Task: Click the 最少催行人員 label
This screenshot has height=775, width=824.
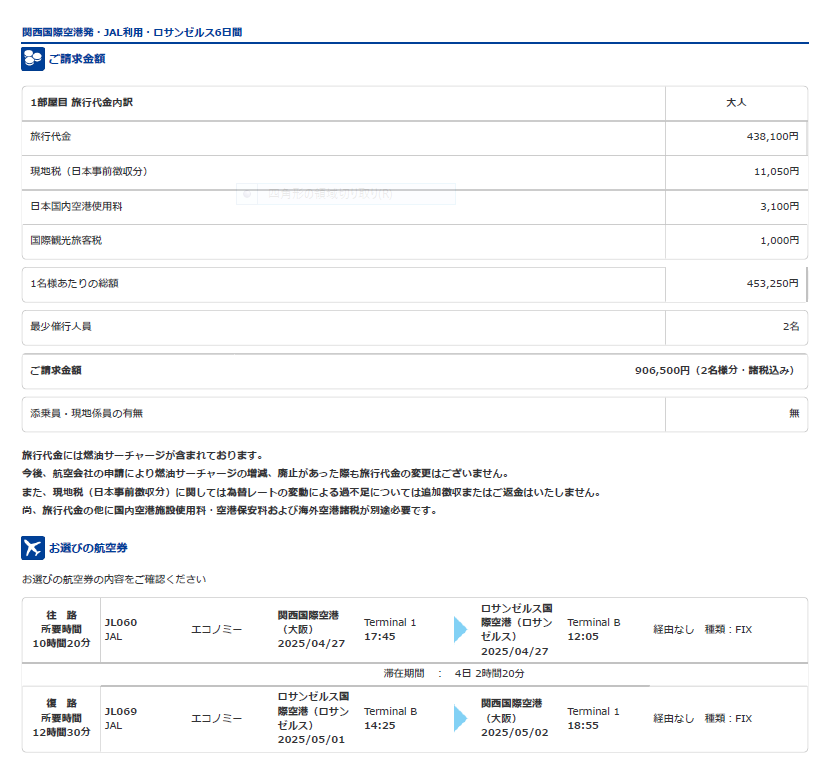Action: tap(61, 327)
